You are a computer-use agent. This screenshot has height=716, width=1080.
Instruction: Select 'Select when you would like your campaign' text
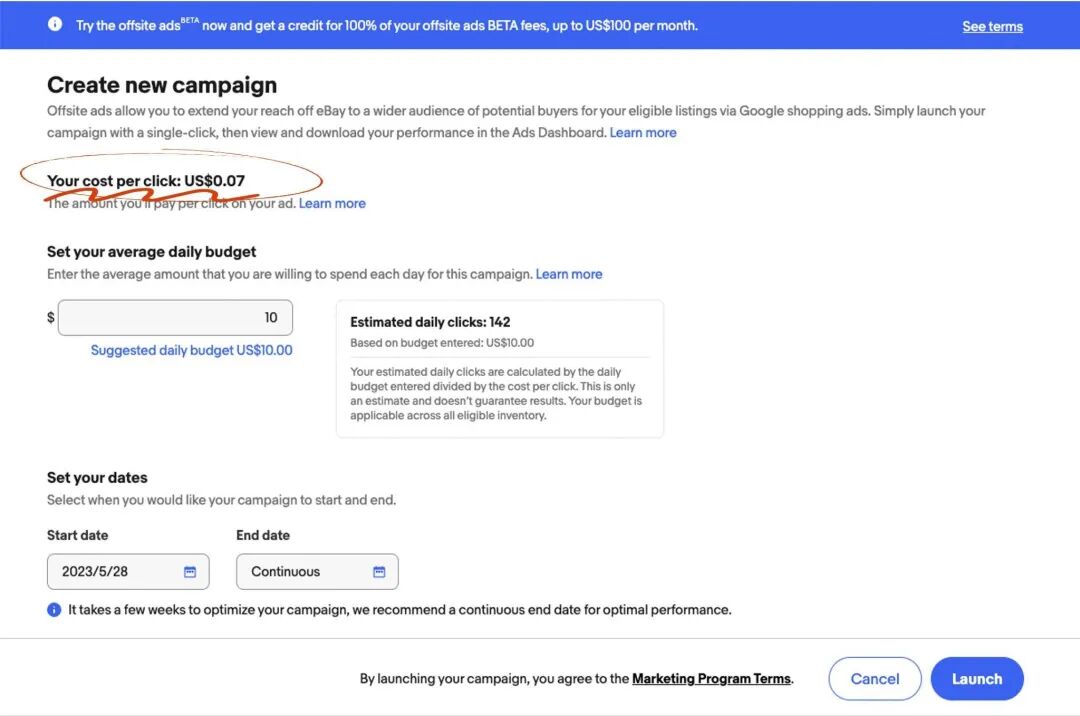(x=221, y=501)
